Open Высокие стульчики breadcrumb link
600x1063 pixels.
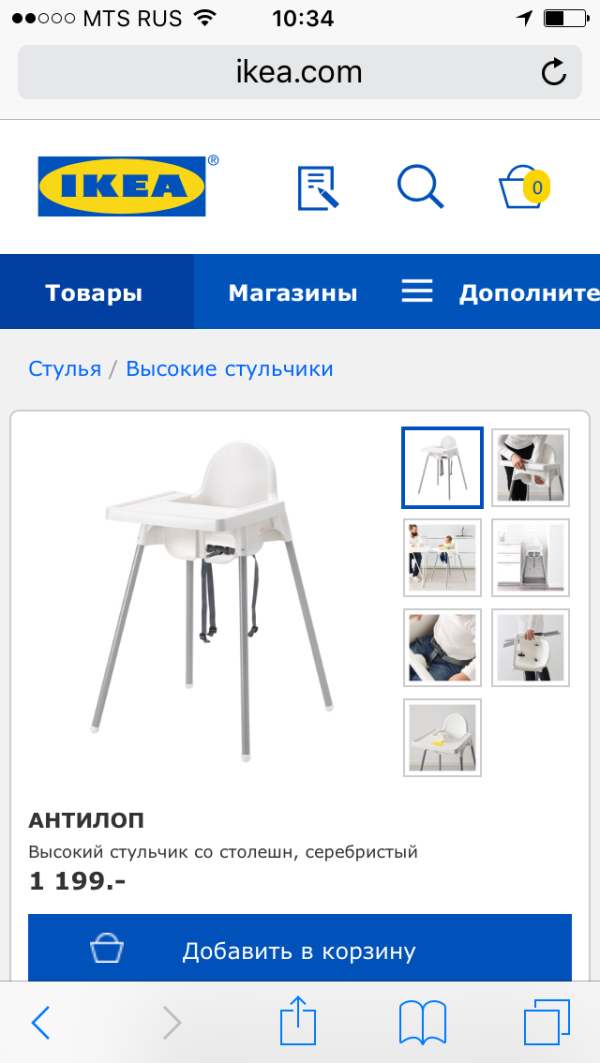(x=229, y=369)
